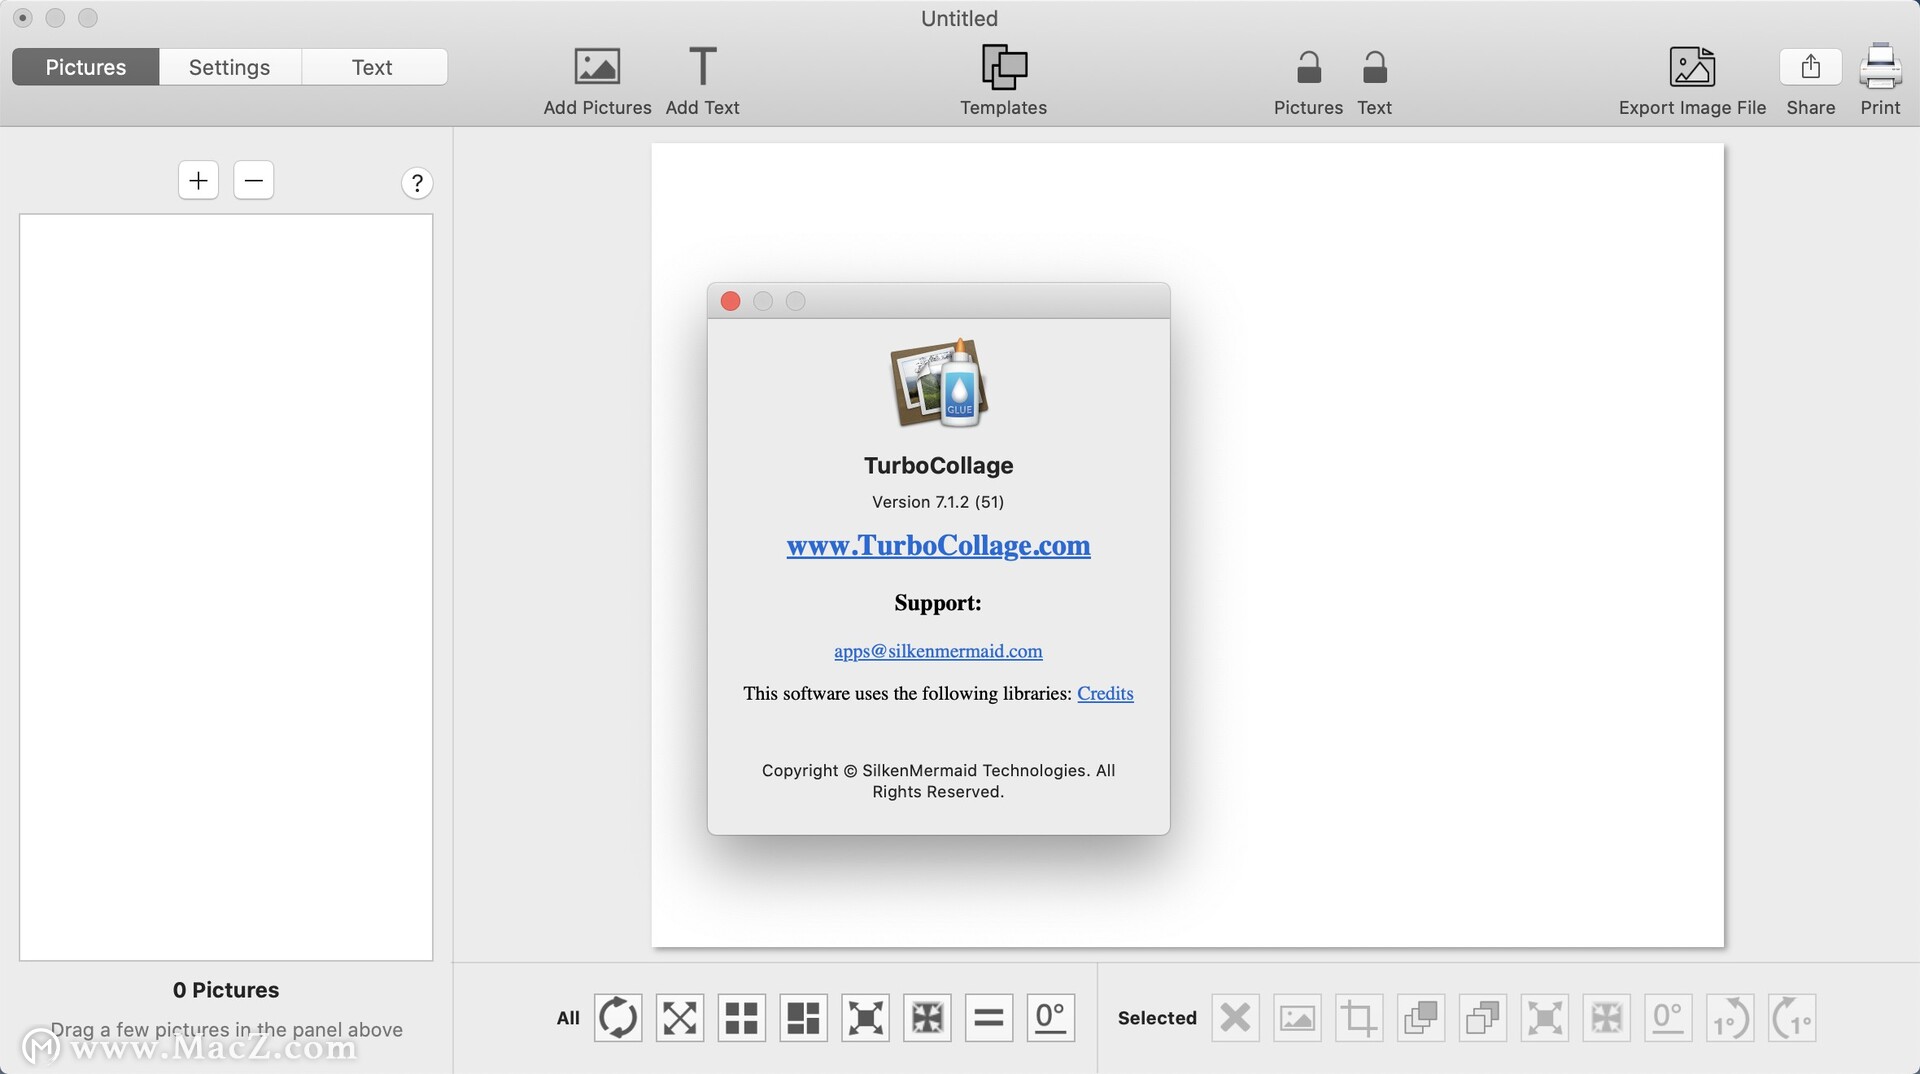1920x1074 pixels.
Task: Switch to the Text tab
Action: [373, 67]
